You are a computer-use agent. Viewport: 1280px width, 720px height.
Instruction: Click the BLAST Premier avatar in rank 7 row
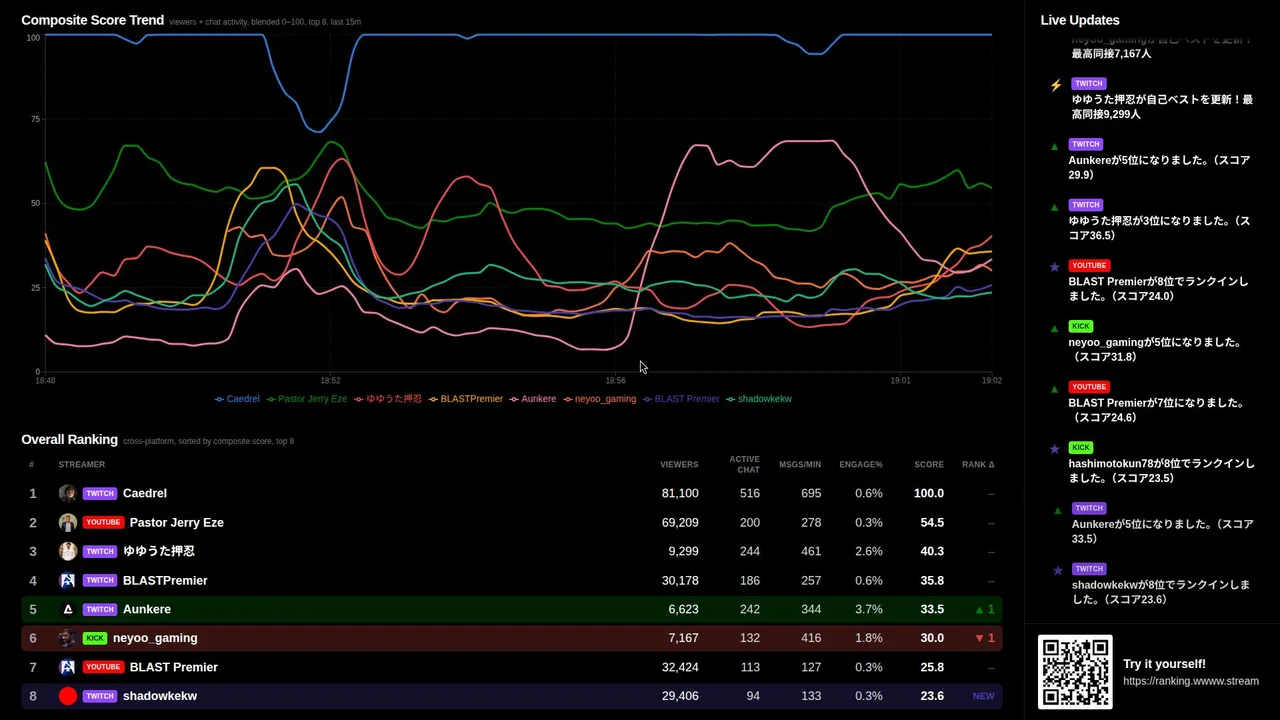(x=67, y=667)
